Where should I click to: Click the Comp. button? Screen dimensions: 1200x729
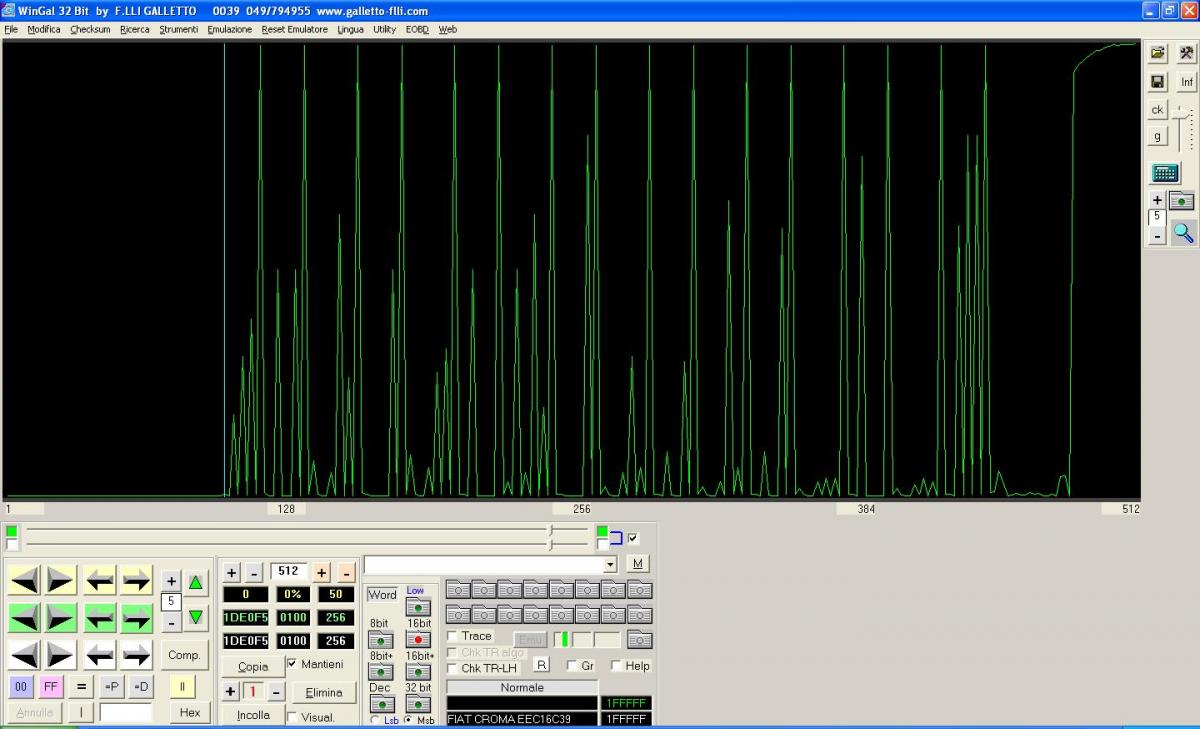(184, 655)
